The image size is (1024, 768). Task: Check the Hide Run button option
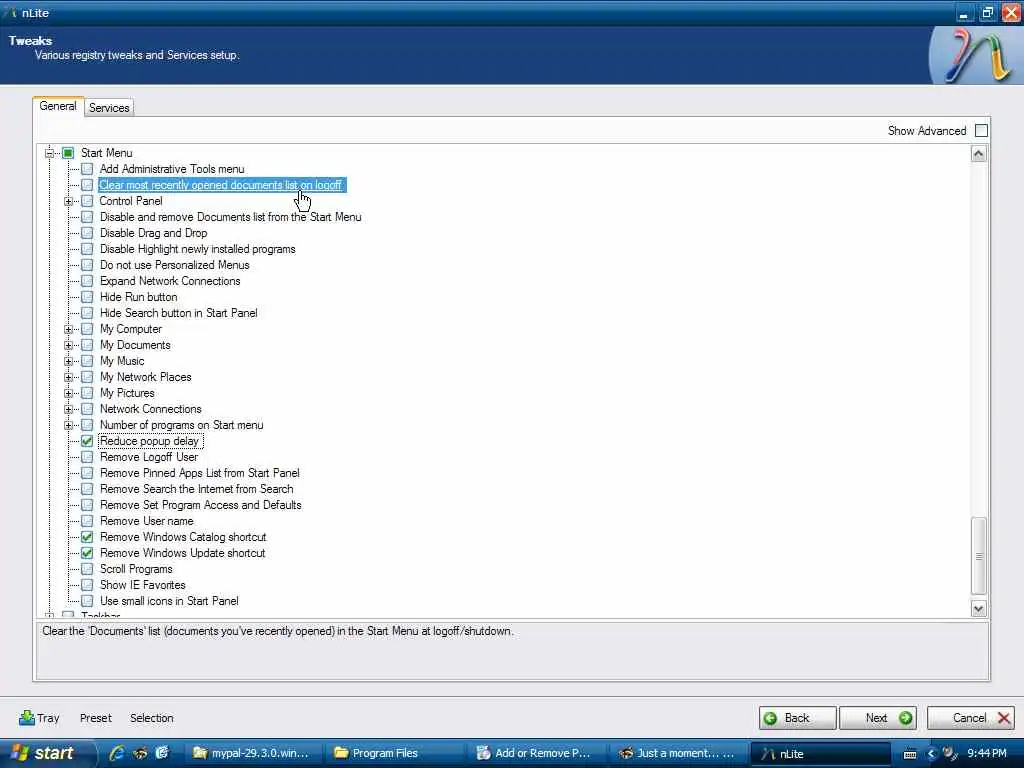click(x=87, y=297)
